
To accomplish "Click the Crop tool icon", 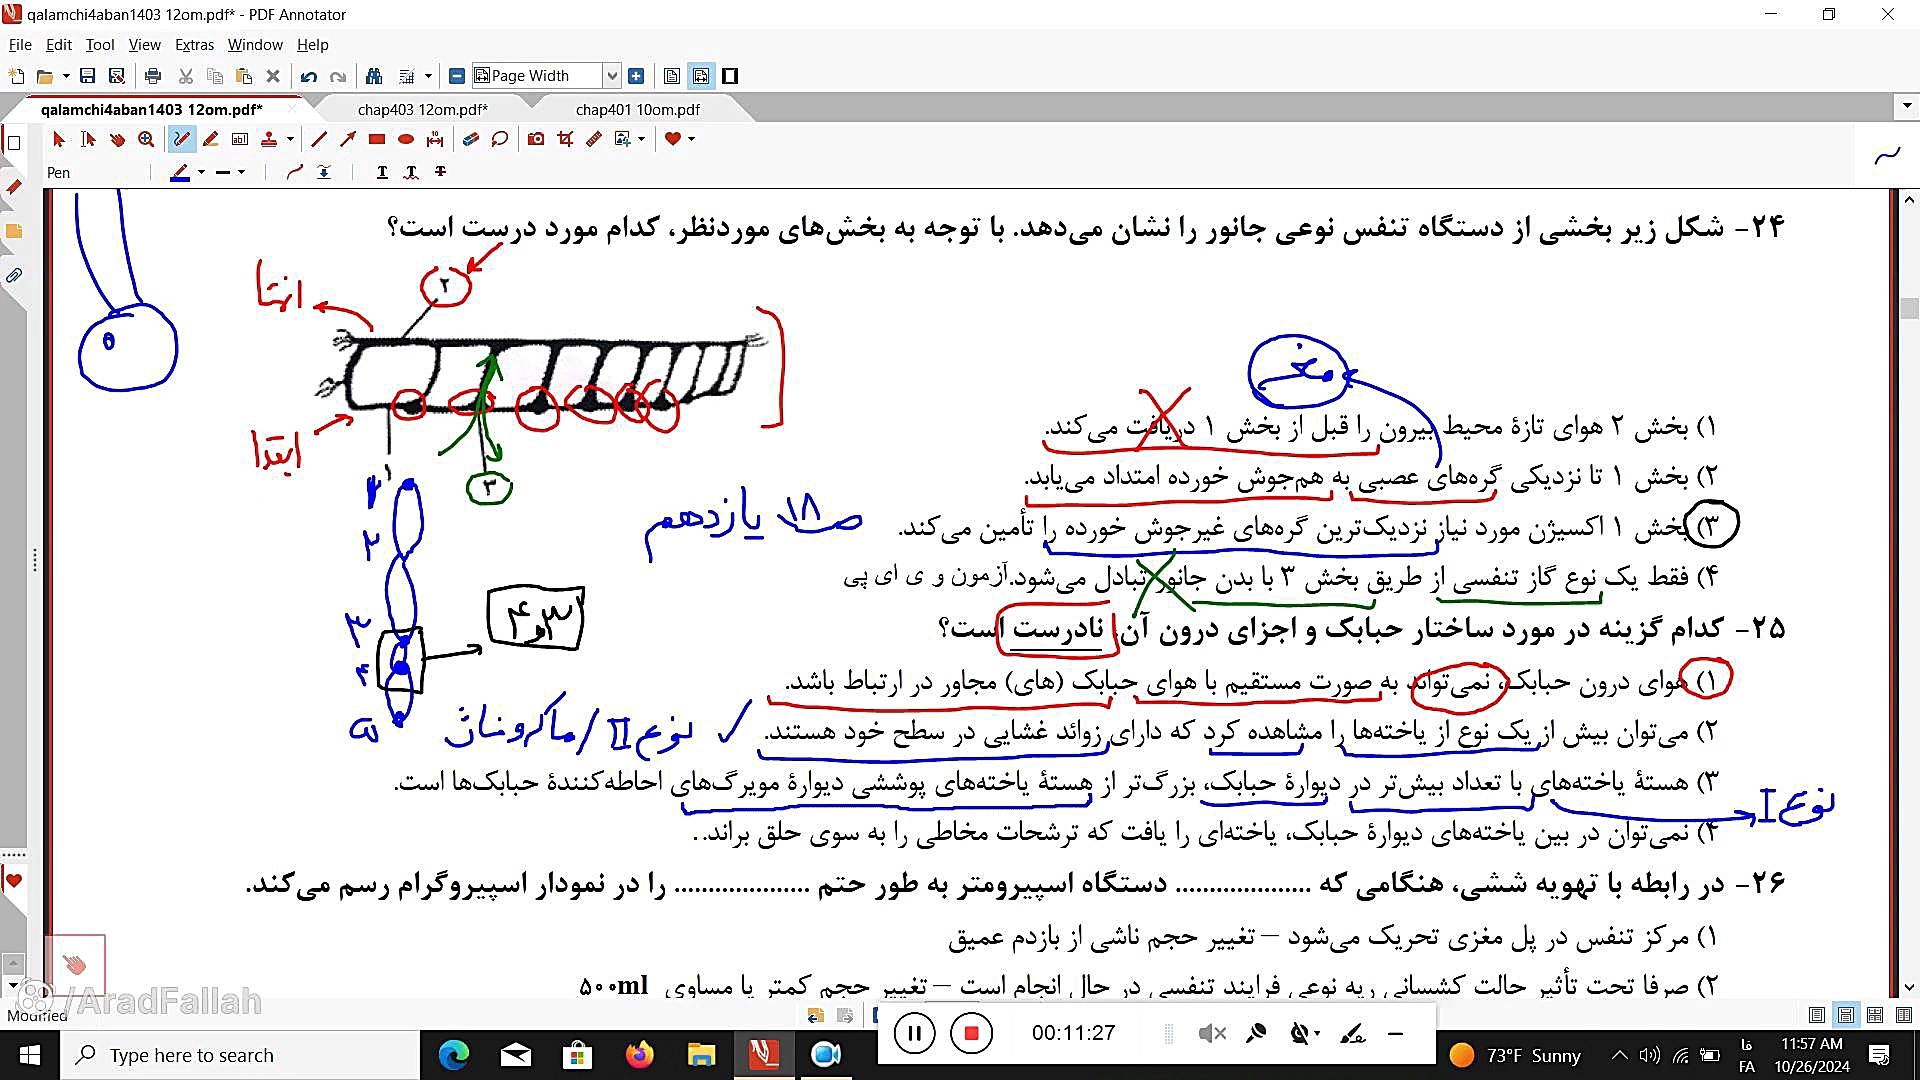I will click(x=565, y=139).
